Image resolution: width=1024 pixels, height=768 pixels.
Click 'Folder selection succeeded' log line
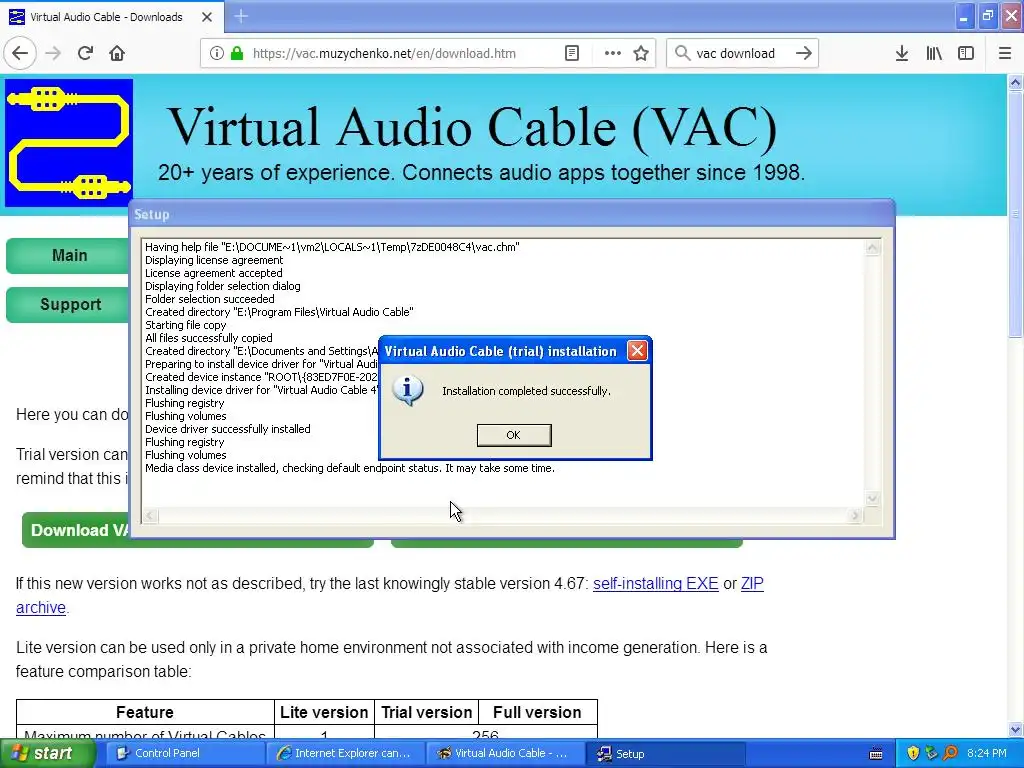(210, 299)
